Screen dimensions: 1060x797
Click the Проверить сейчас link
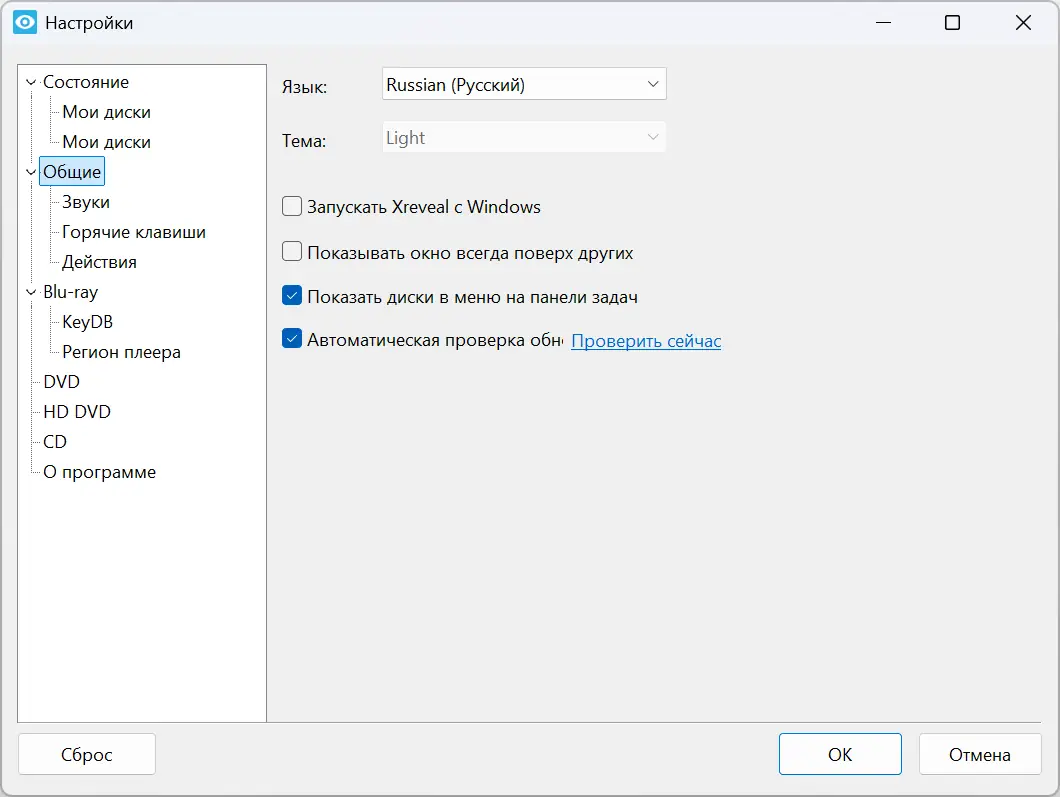[x=646, y=341]
